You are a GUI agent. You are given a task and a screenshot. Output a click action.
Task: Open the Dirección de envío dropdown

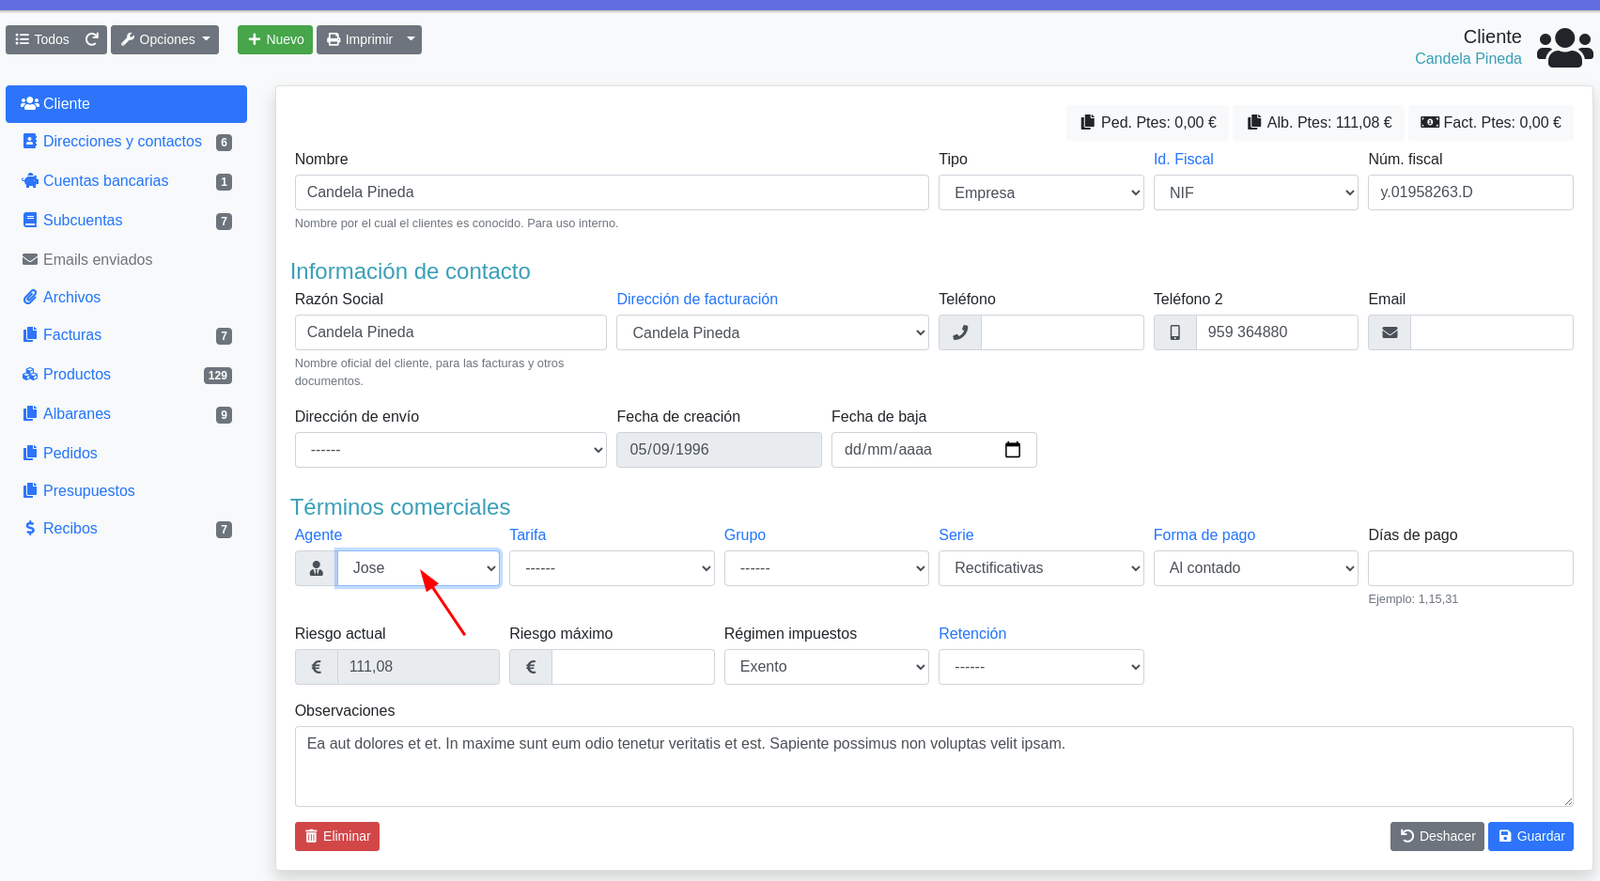[451, 450]
